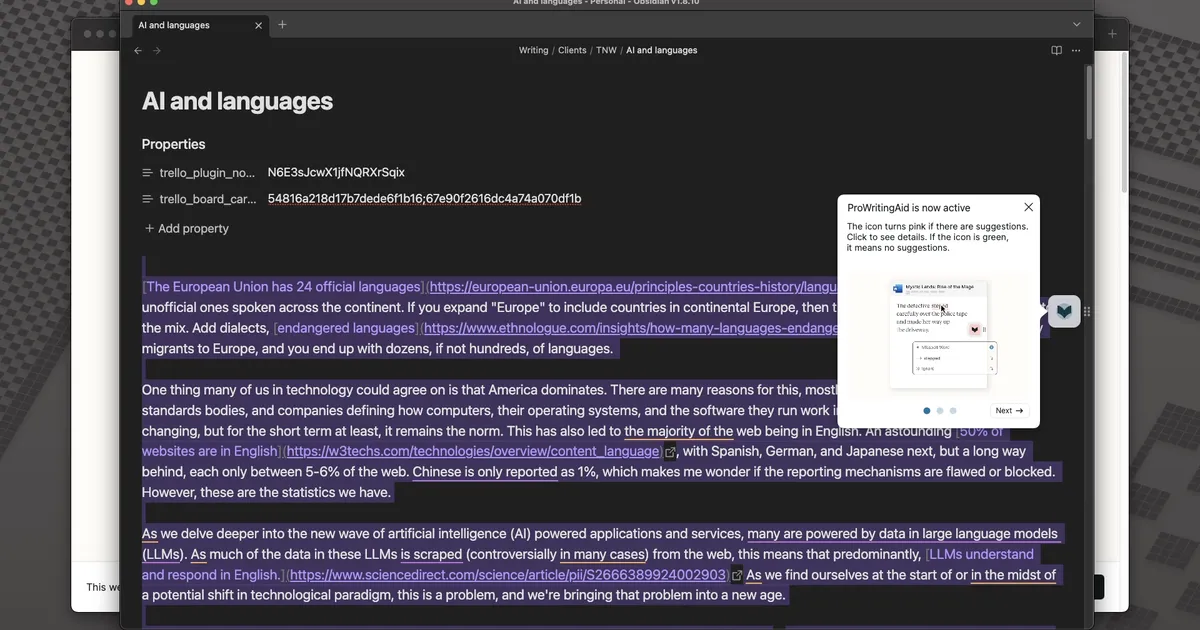Edit value 54816a218d17b7dede6f1b16

tap(346, 198)
